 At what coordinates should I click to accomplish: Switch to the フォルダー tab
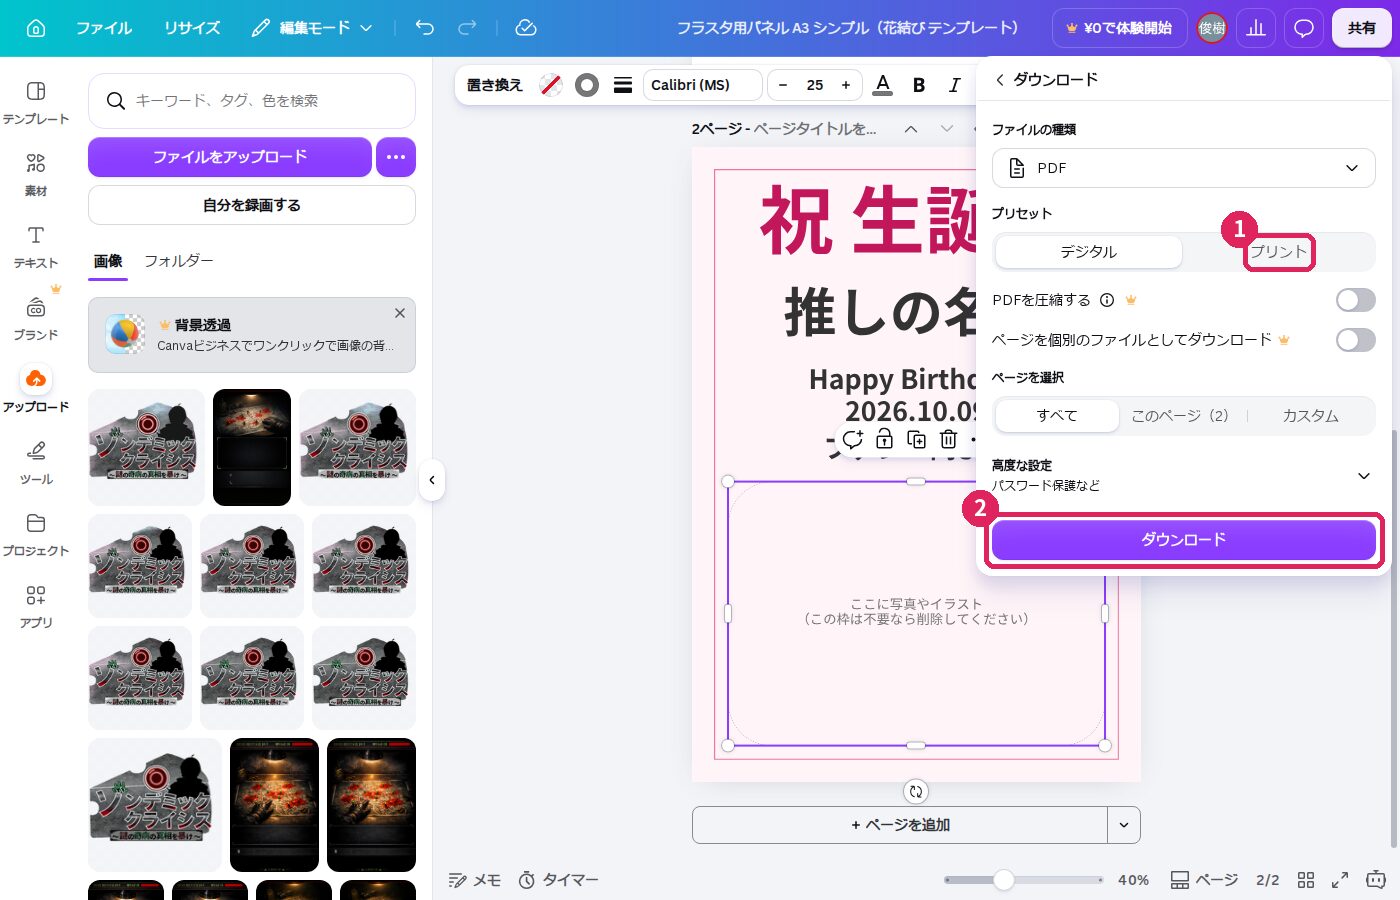coord(179,261)
